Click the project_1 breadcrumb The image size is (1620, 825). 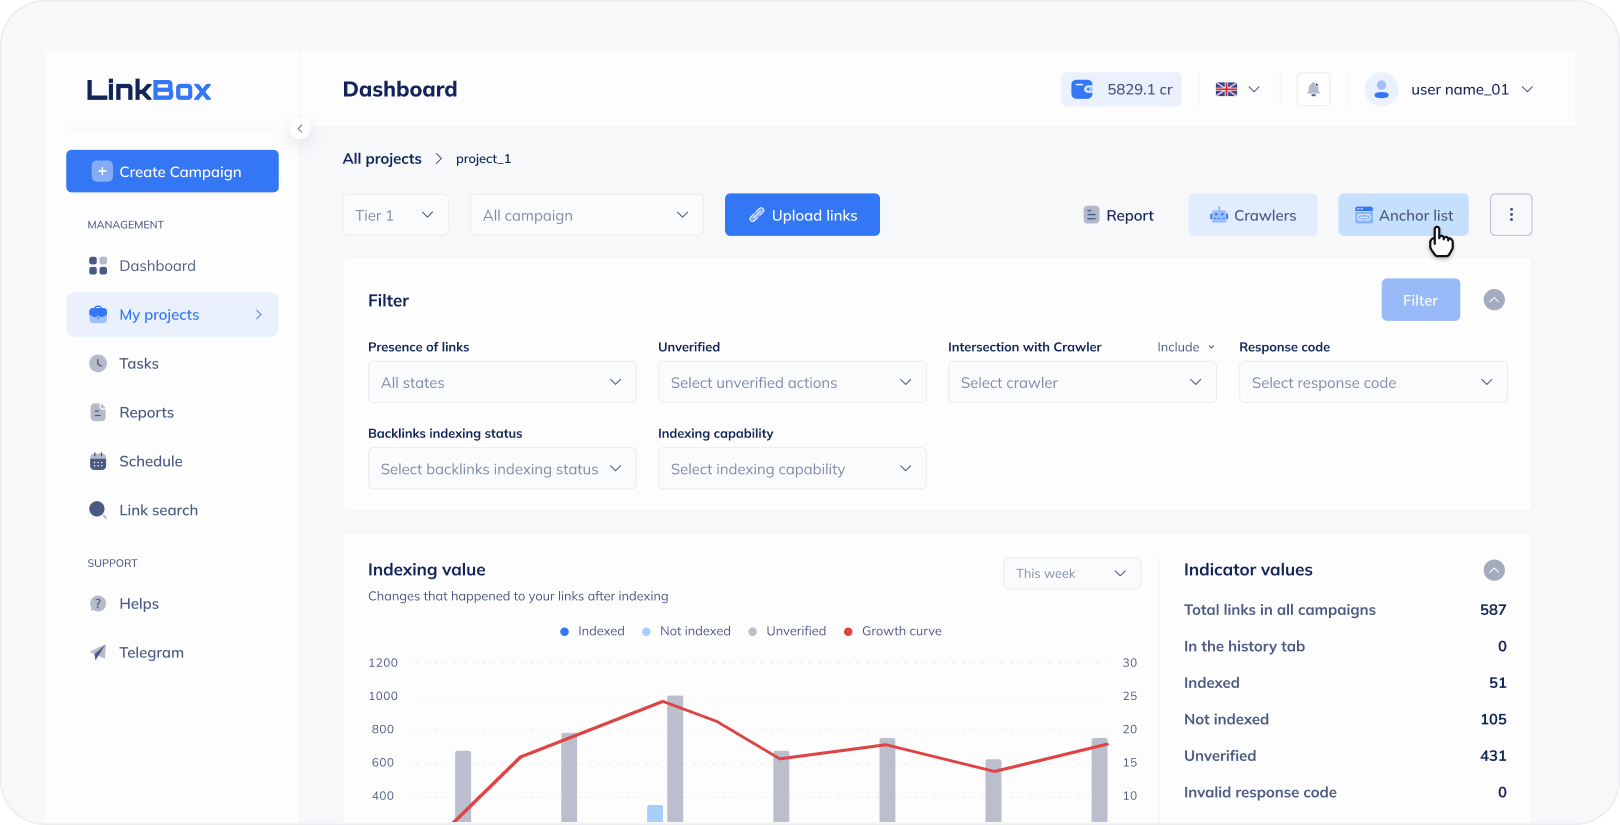484,159
